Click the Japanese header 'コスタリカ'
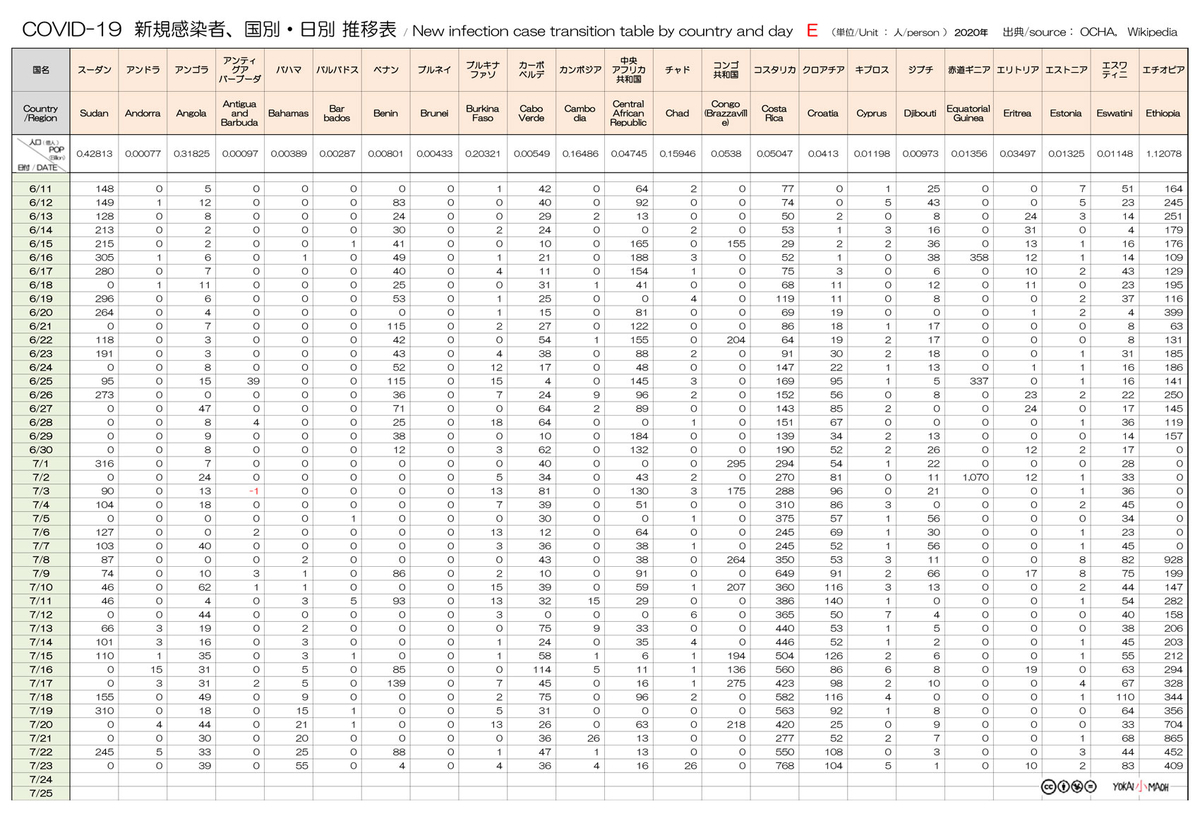The image size is (1200, 816). pyautogui.click(x=774, y=71)
